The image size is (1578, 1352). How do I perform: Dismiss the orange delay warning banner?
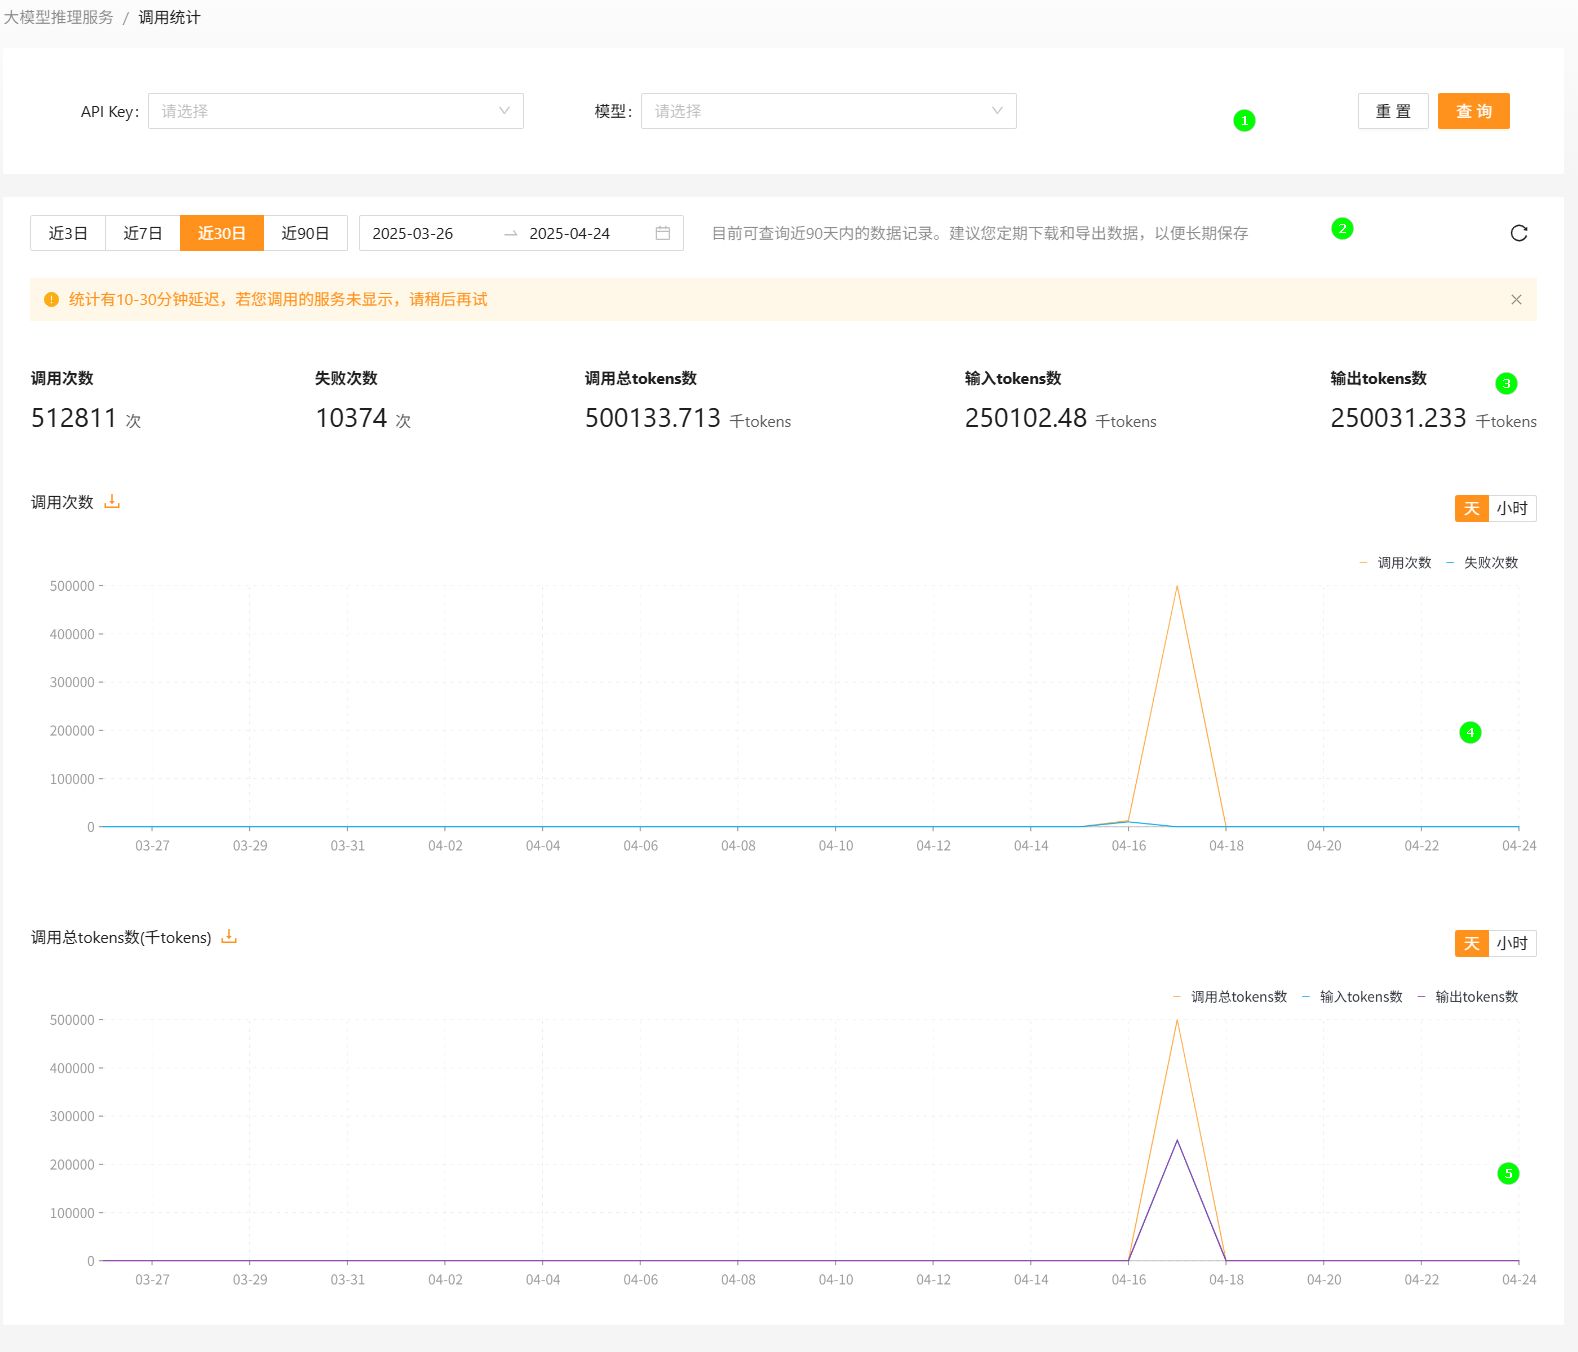click(x=1516, y=300)
